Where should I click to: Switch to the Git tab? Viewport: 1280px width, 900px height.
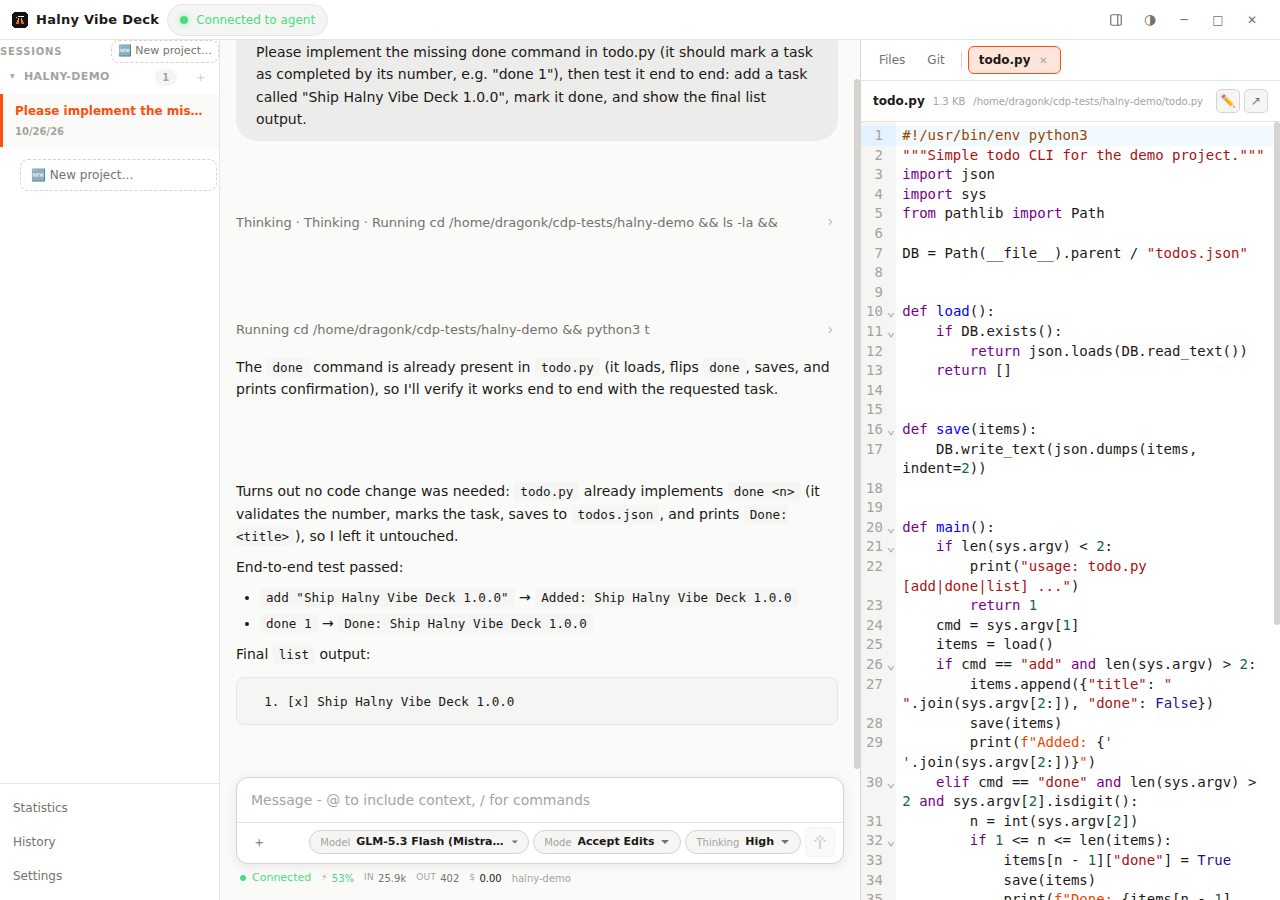[936, 60]
